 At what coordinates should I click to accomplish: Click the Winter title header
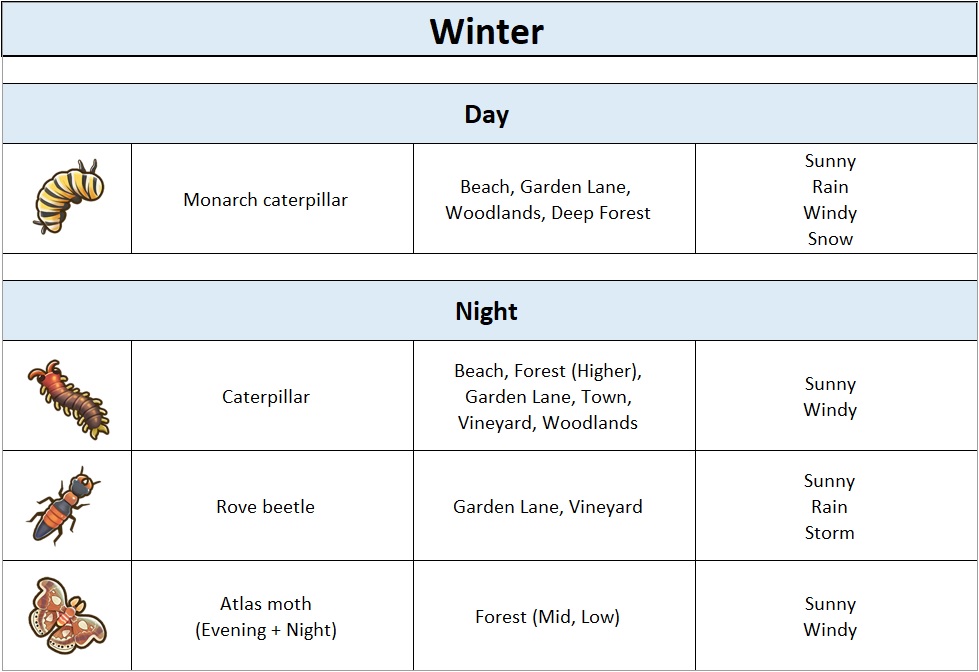tap(487, 30)
